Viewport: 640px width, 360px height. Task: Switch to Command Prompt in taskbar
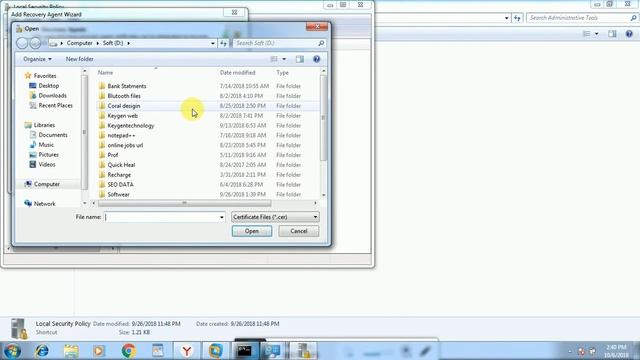pos(244,351)
